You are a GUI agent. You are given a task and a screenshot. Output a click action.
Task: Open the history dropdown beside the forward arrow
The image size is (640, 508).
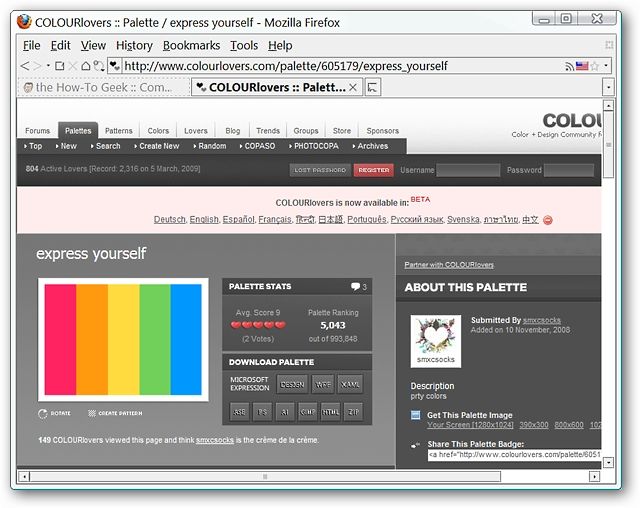[48, 66]
